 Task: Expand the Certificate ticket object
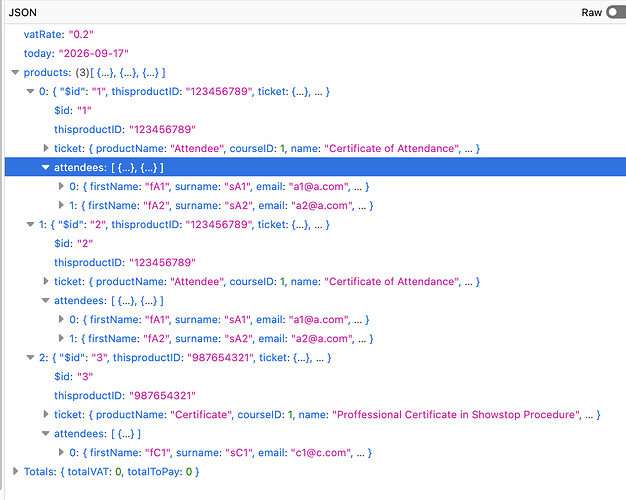click(46, 414)
